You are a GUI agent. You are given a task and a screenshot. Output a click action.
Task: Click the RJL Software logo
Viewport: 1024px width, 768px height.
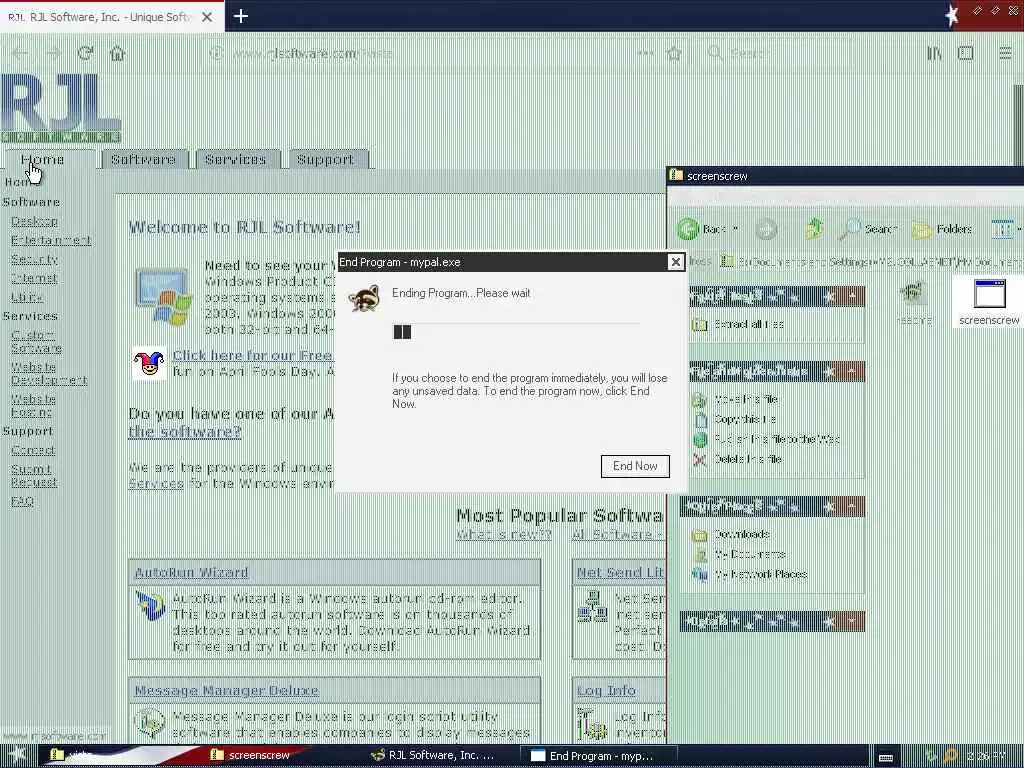point(61,107)
